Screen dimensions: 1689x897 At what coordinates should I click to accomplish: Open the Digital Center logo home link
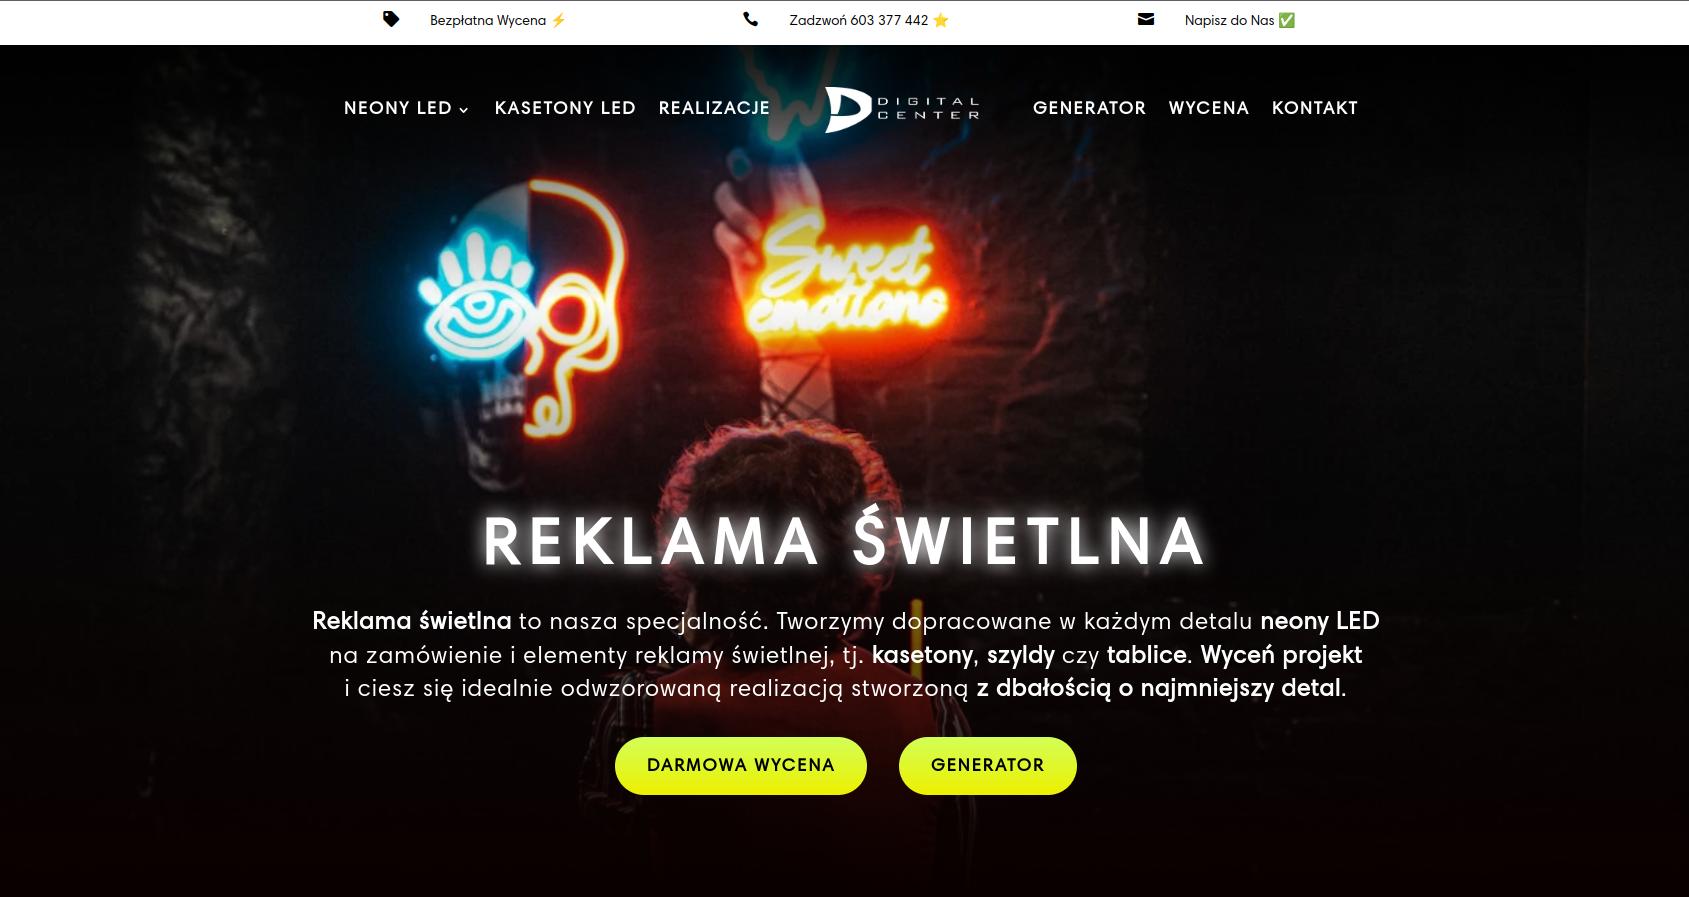pos(901,109)
